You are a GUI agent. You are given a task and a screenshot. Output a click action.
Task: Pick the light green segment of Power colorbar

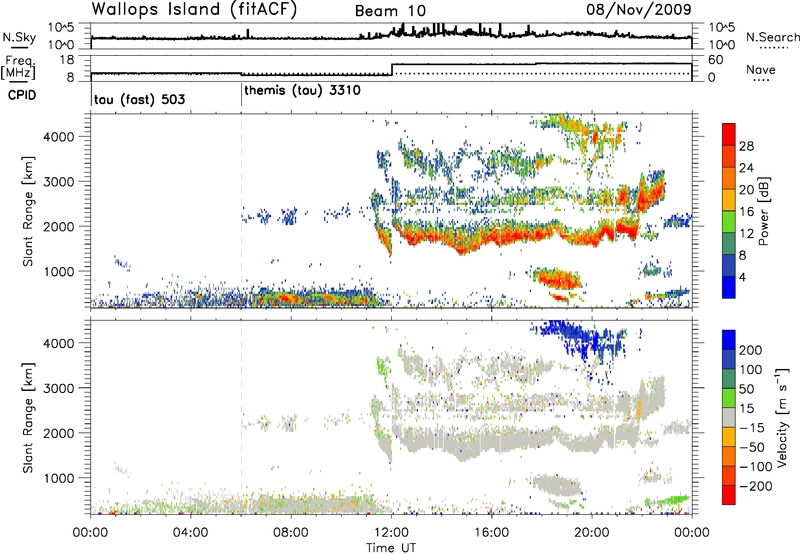point(729,222)
